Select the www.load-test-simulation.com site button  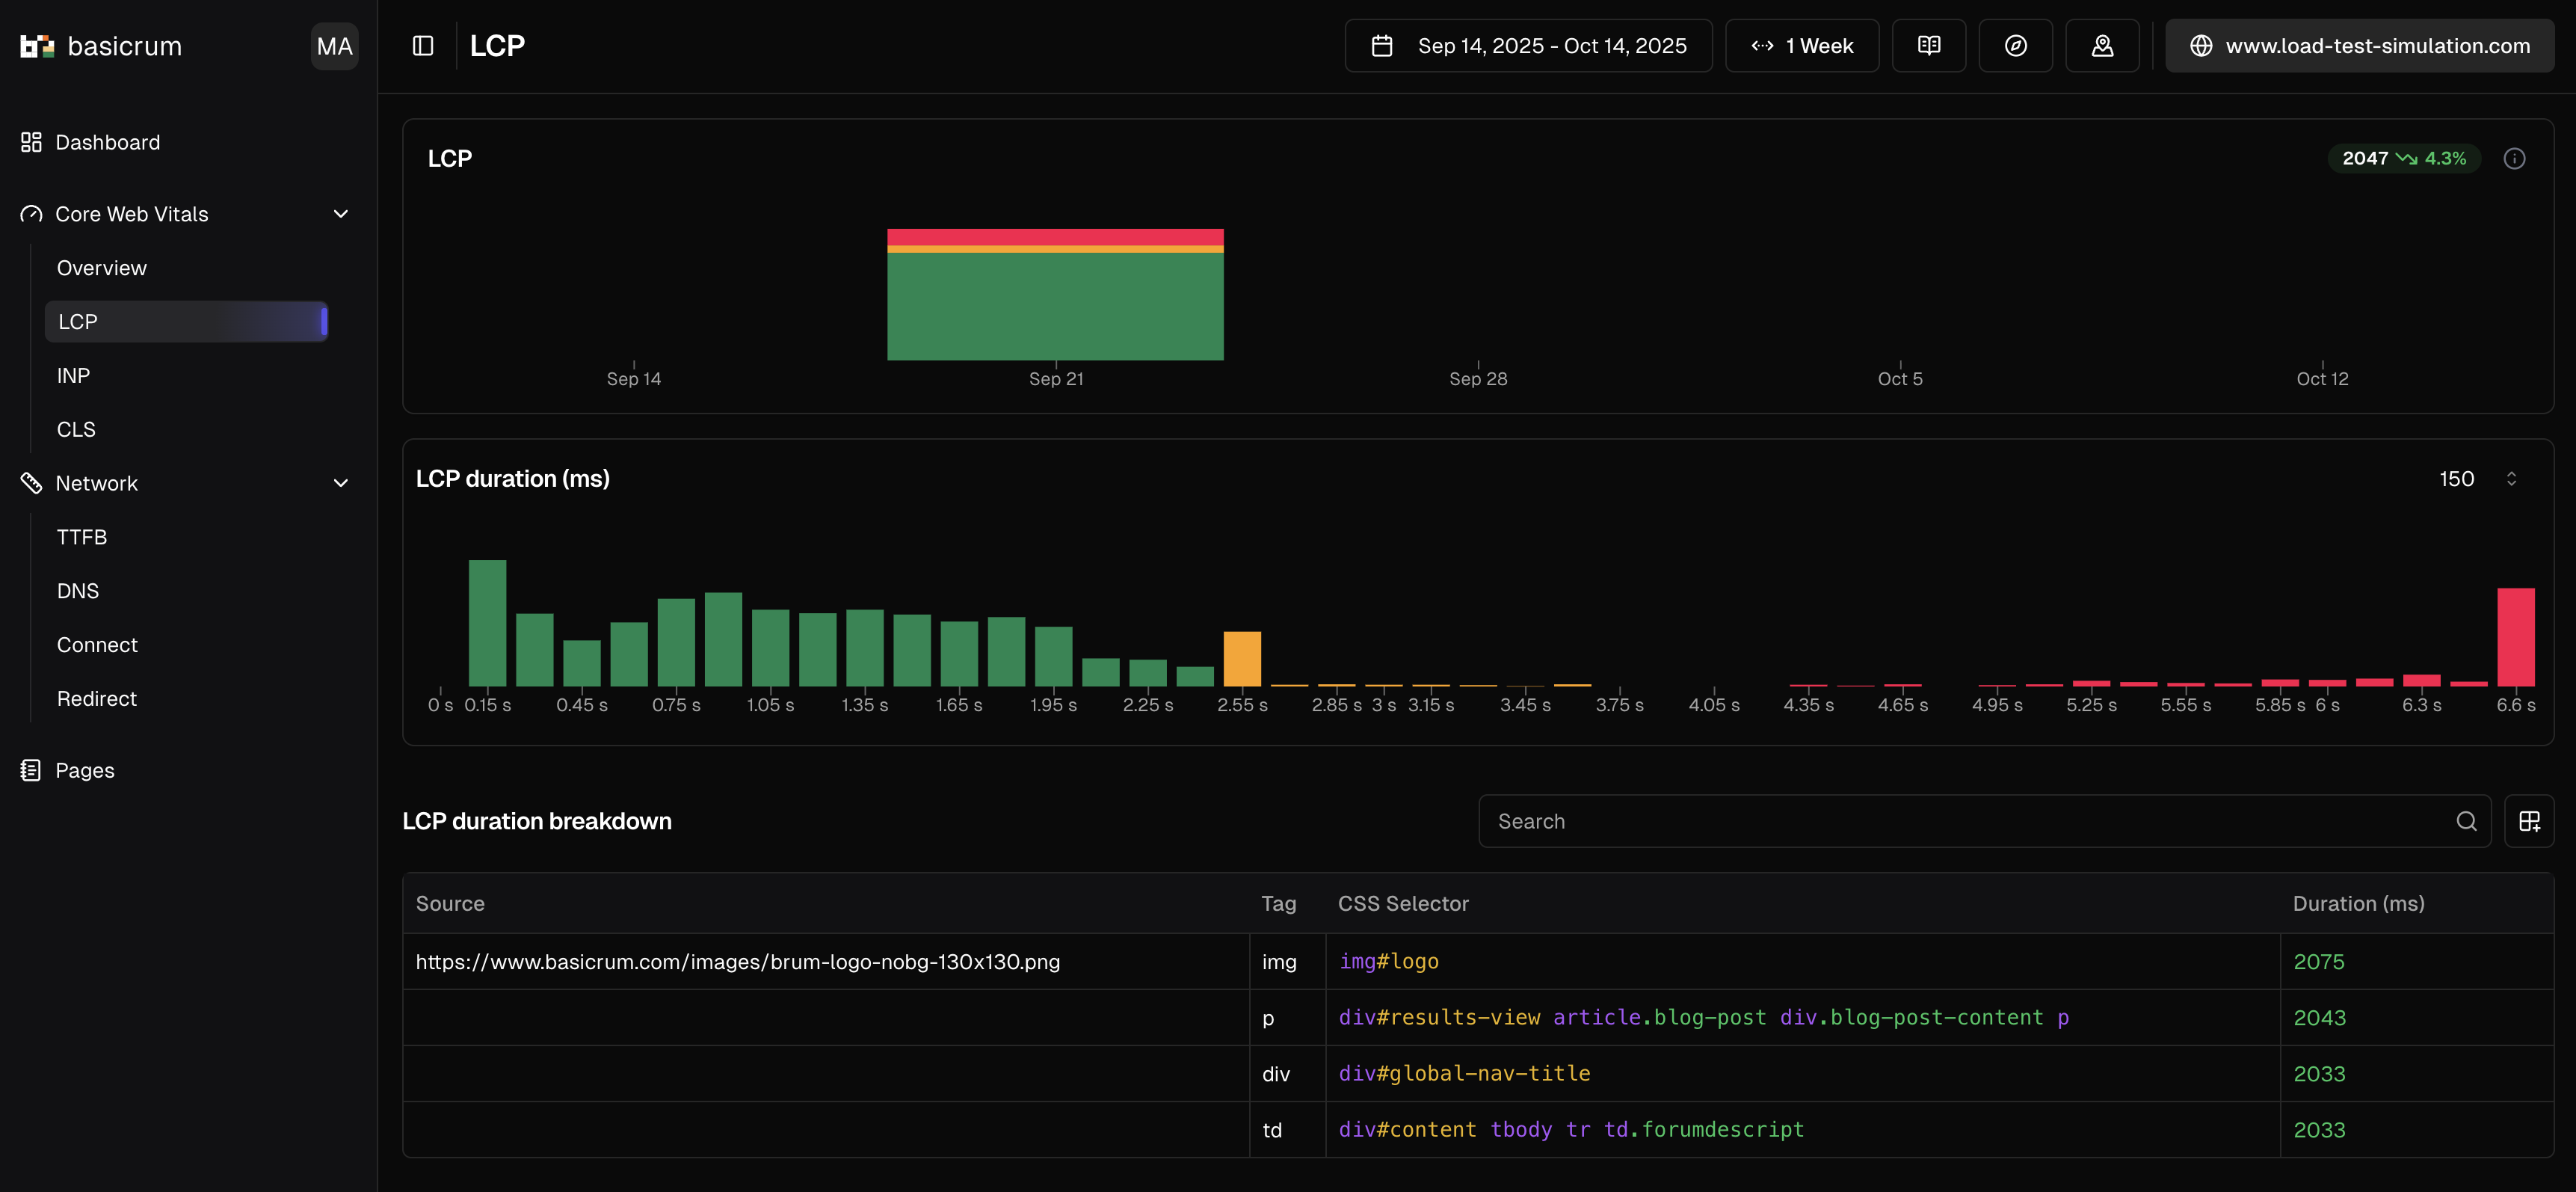(x=2359, y=46)
